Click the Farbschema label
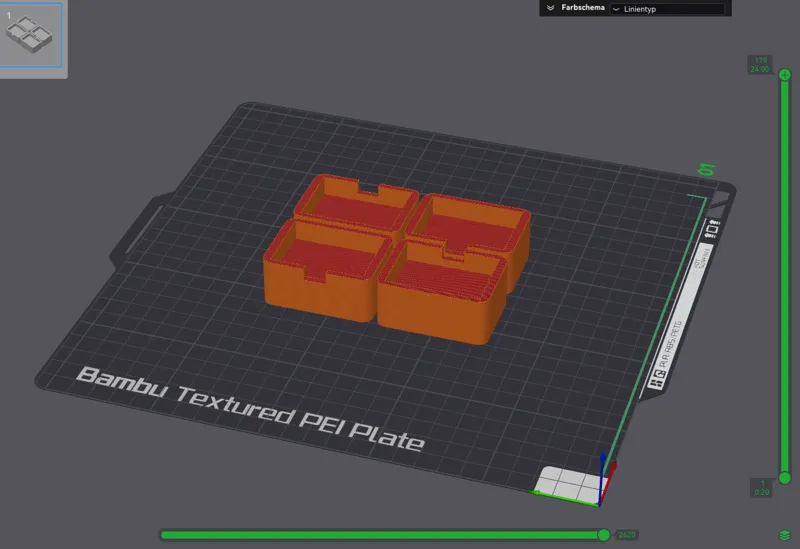The image size is (800, 549). pos(583,8)
